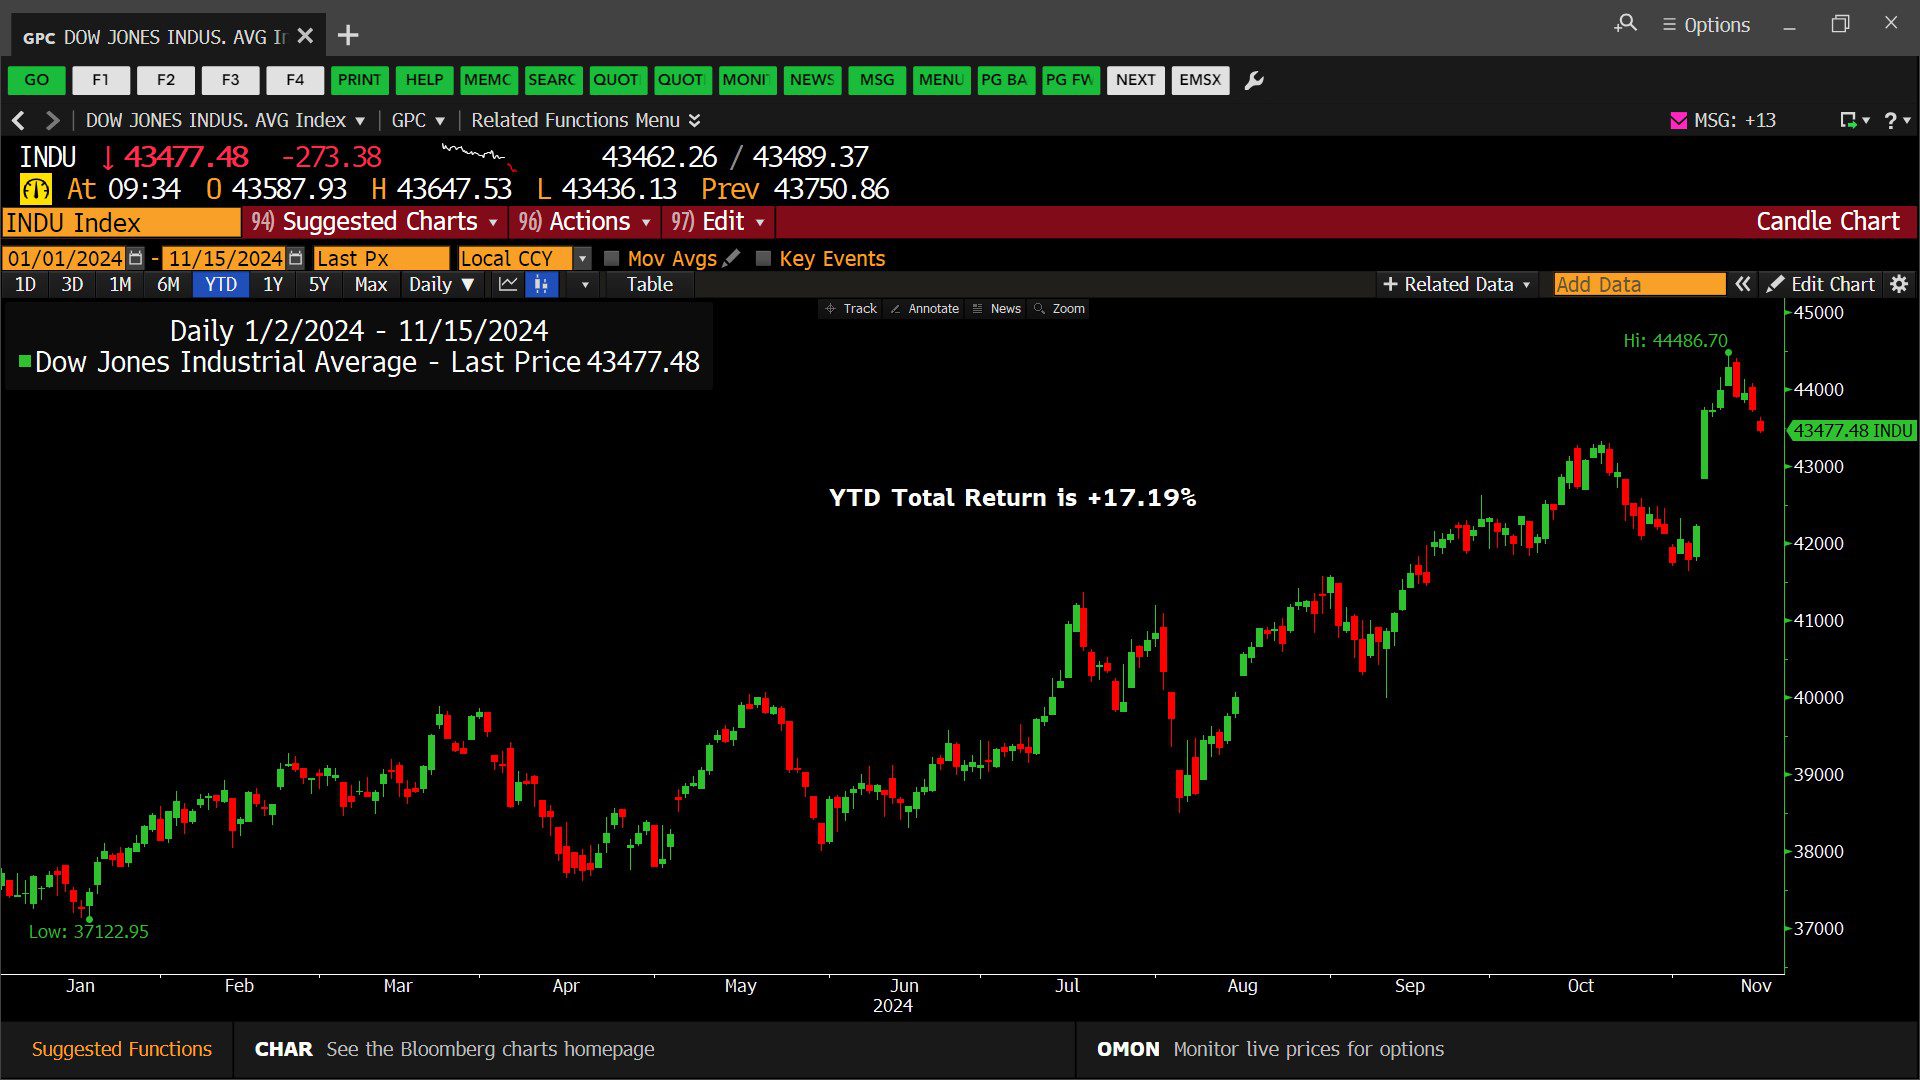Click the EMSX button
This screenshot has width=1920, height=1080.
click(1200, 80)
